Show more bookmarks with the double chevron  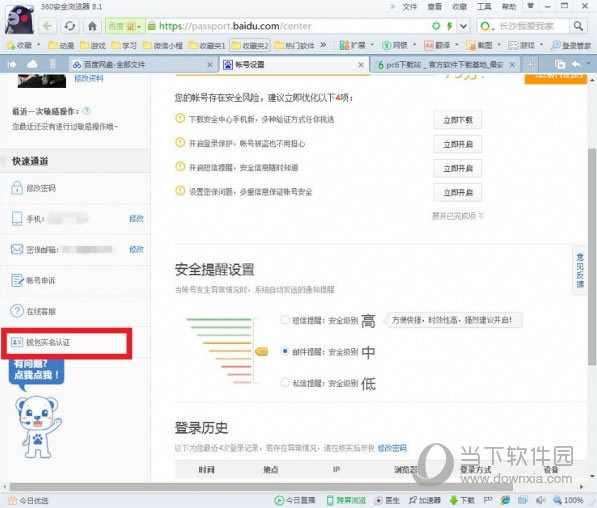[323, 45]
